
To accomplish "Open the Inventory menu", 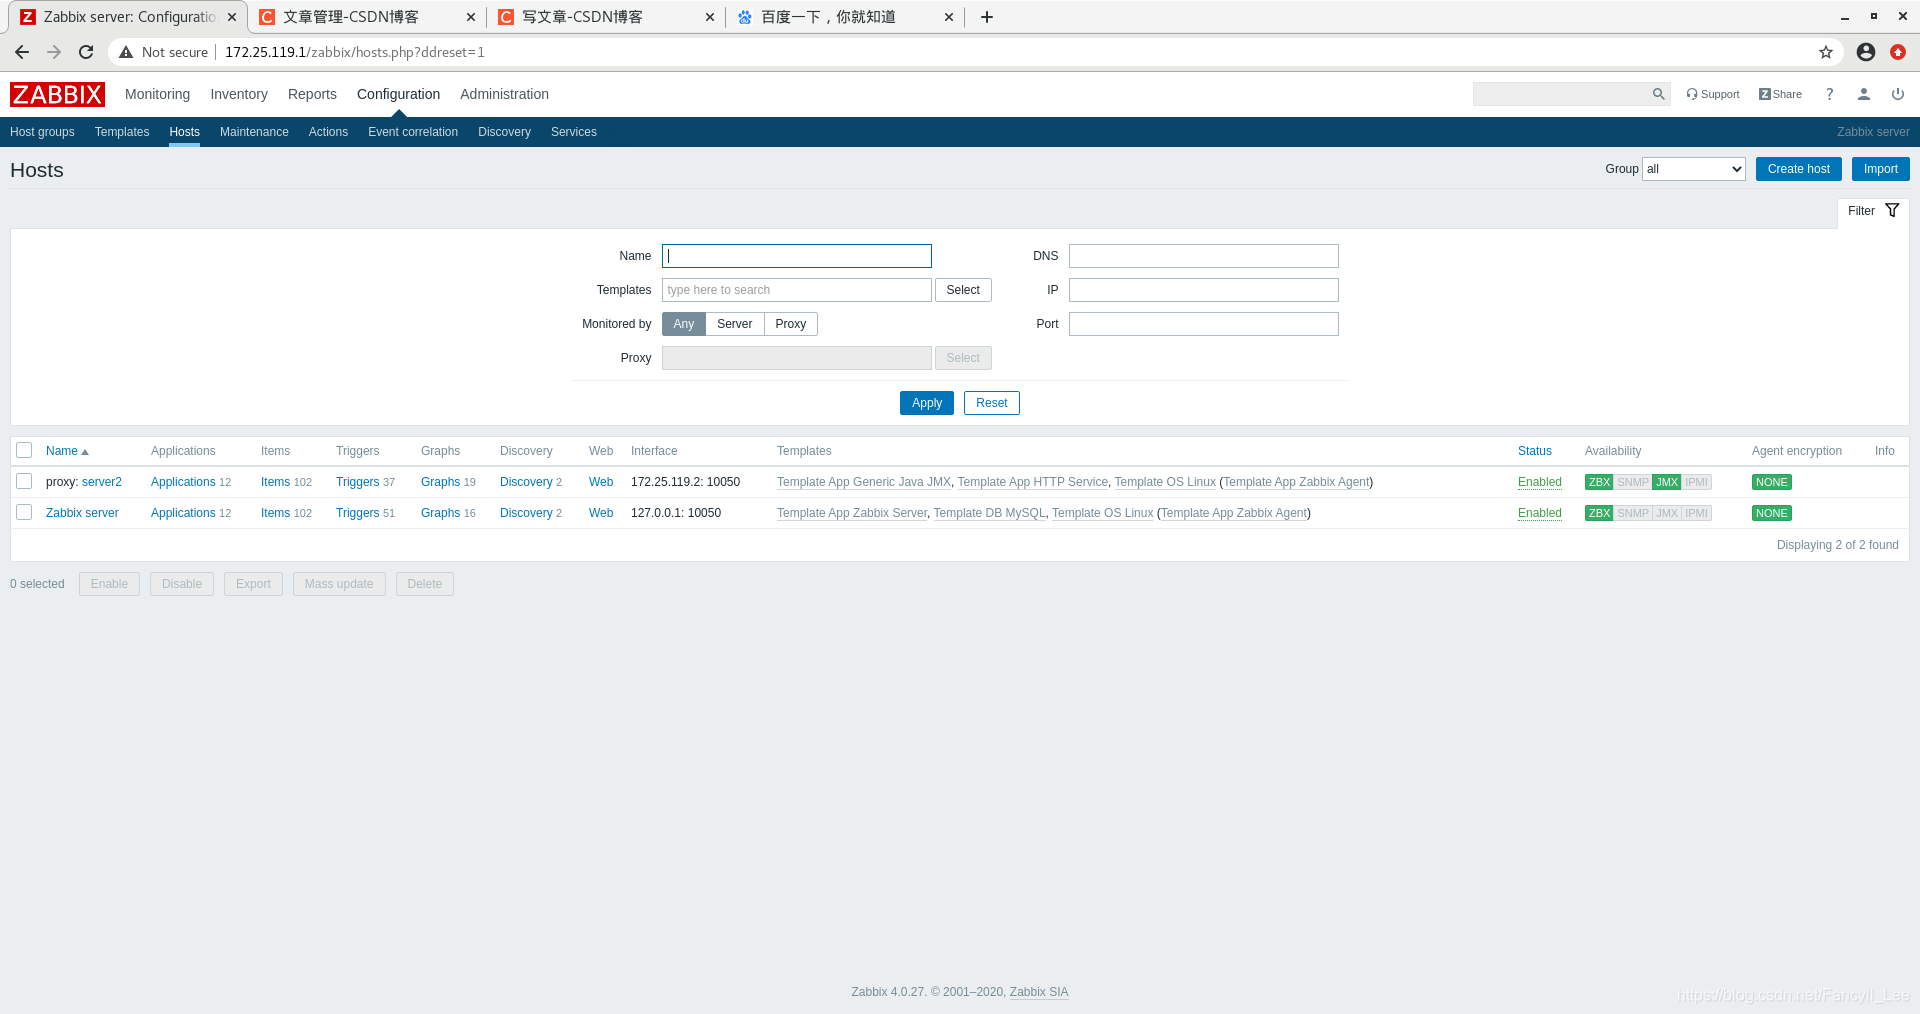I will pyautogui.click(x=239, y=94).
